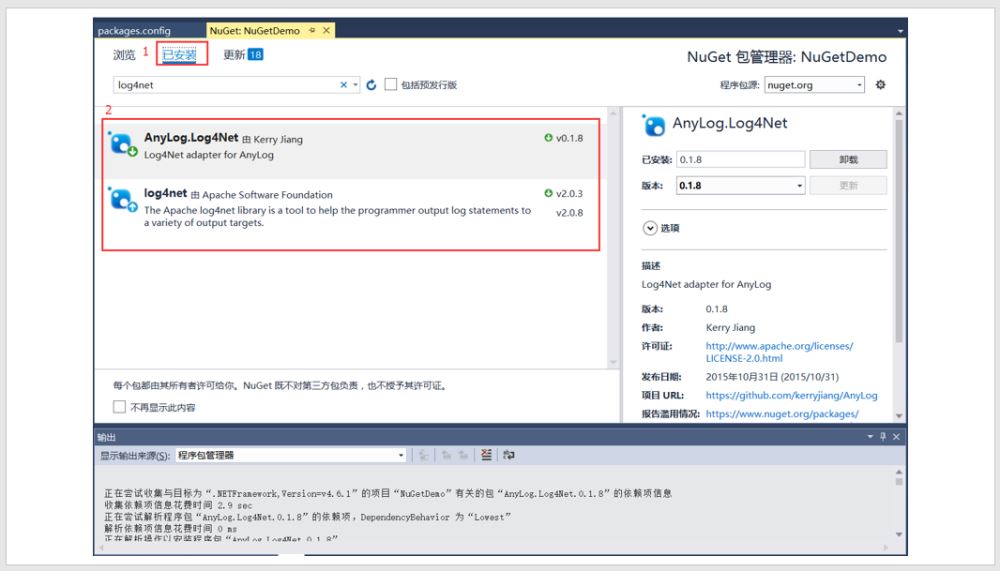Refresh the package list
This screenshot has width=1000, height=571.
click(x=371, y=85)
